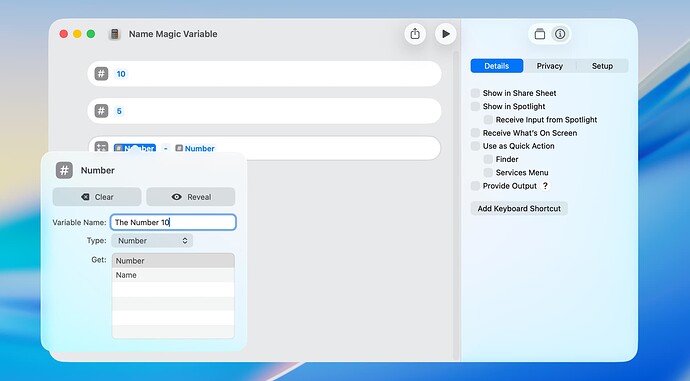
Task: Run the shortcut with play button
Action: (445, 34)
